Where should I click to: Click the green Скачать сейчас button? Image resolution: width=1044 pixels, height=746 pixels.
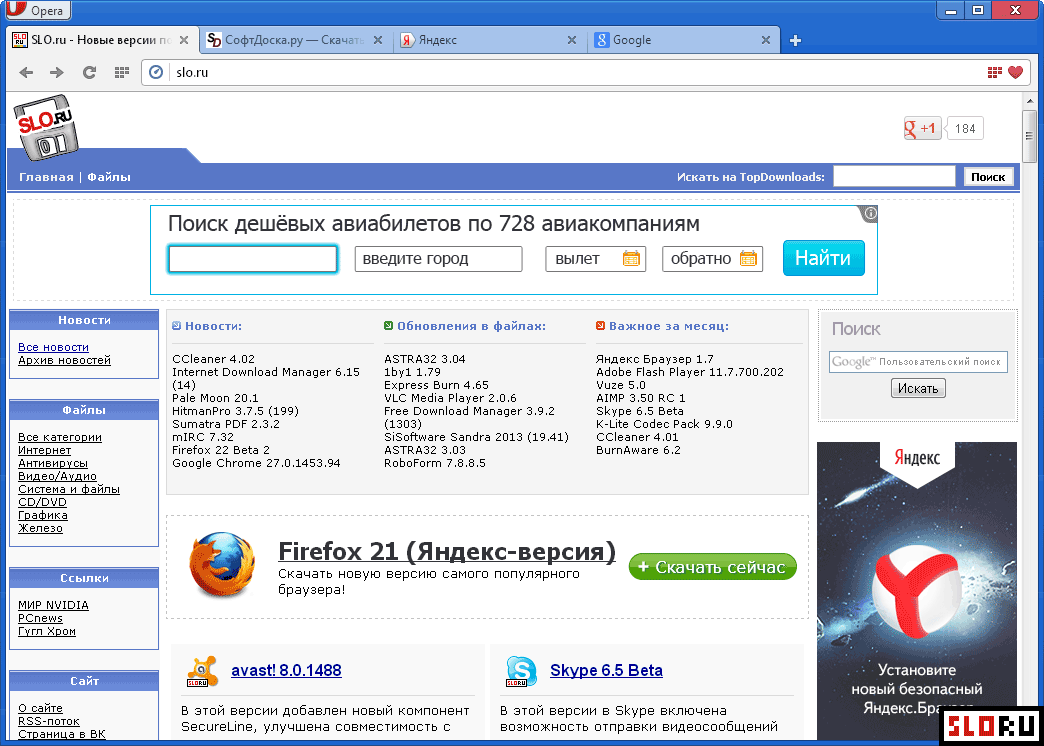712,567
